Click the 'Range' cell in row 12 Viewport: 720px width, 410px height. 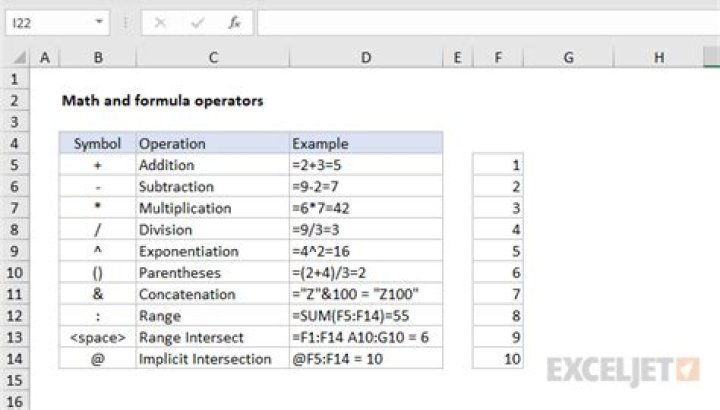pyautogui.click(x=213, y=316)
